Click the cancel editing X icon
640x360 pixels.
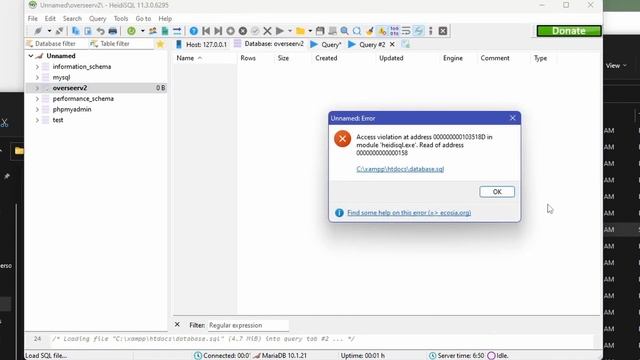point(267,31)
